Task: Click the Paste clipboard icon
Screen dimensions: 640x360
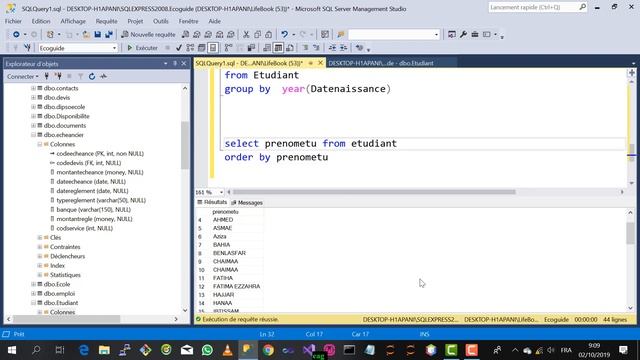Action: (x=269, y=35)
